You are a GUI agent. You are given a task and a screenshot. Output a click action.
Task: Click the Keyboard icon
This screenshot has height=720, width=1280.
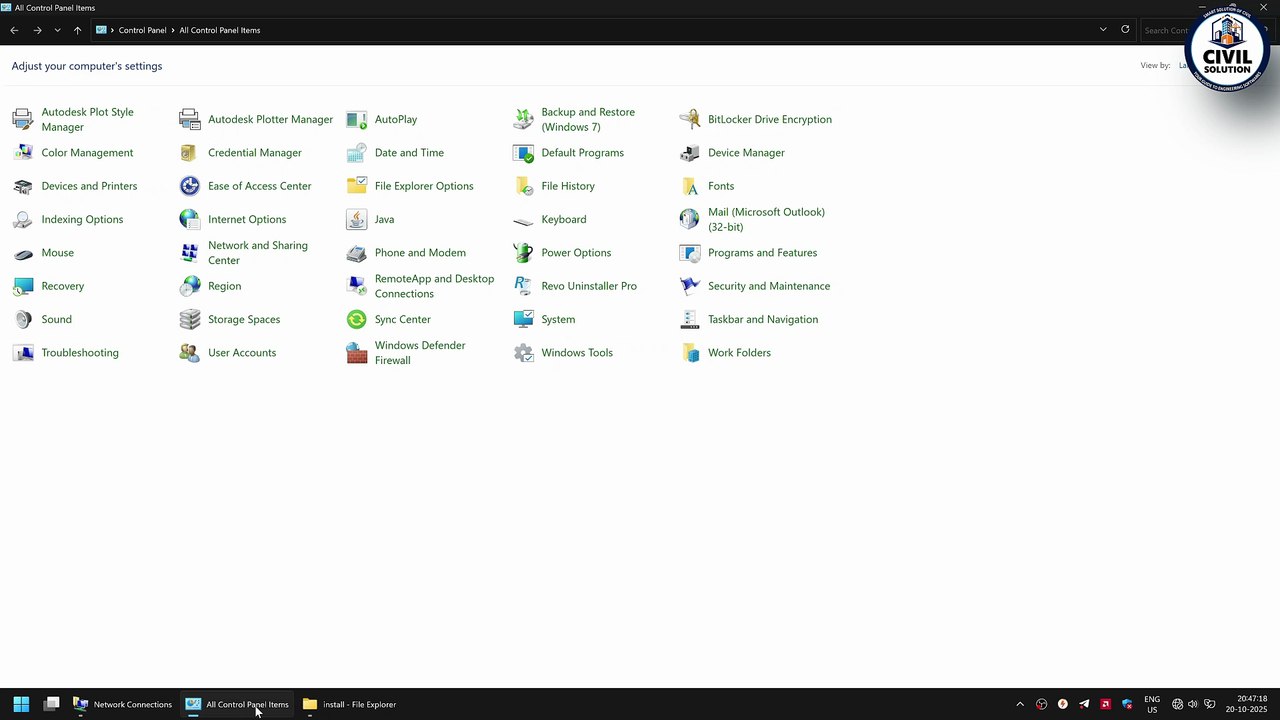point(524,220)
